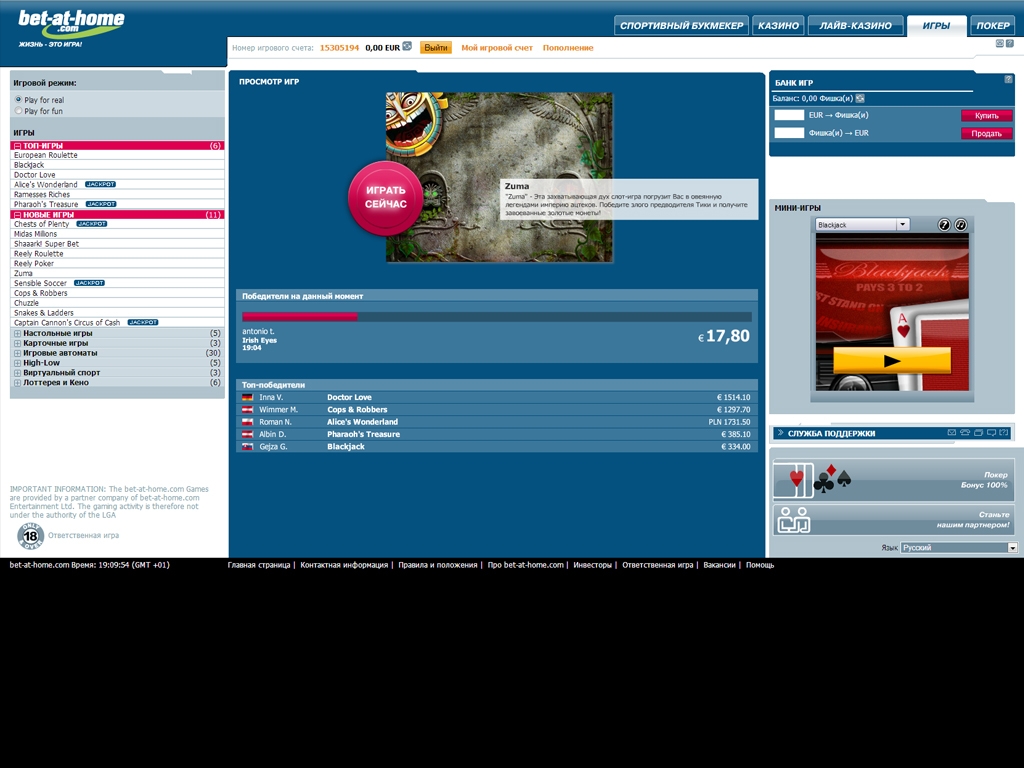Expand the Игровые автоматы category
This screenshot has width=1024, height=768.
(17, 353)
